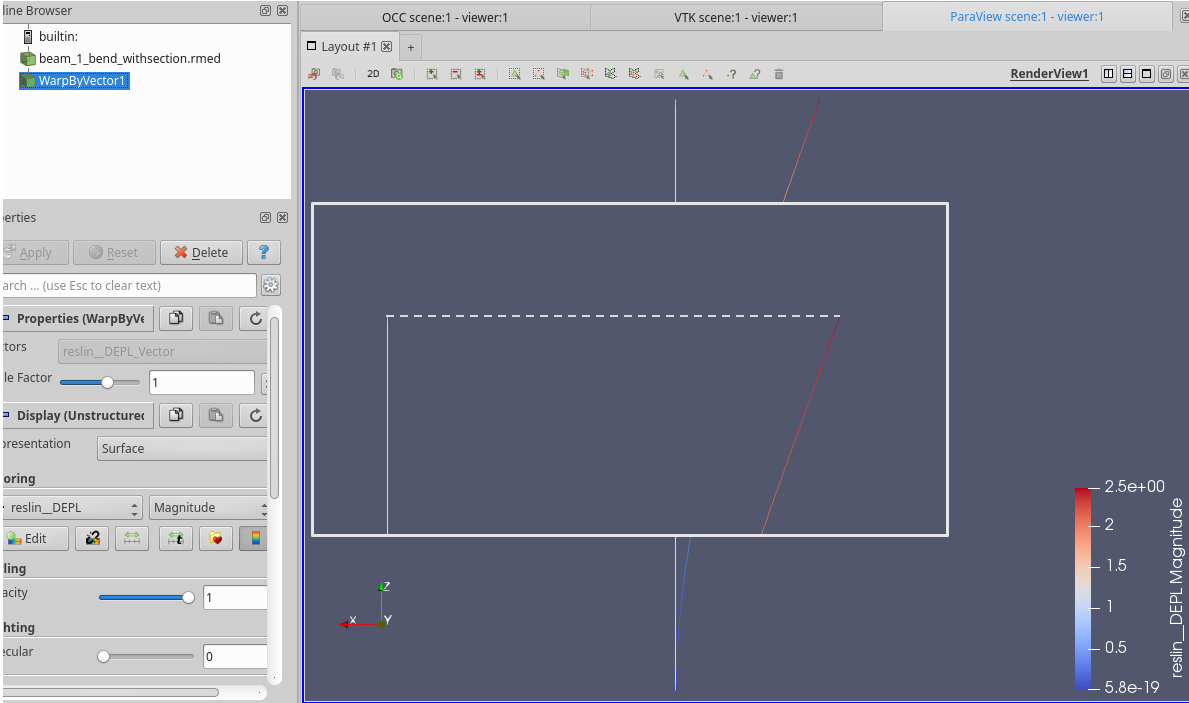Click the camera undo icon in view toolbar
This screenshot has height=703, width=1189.
click(x=314, y=74)
